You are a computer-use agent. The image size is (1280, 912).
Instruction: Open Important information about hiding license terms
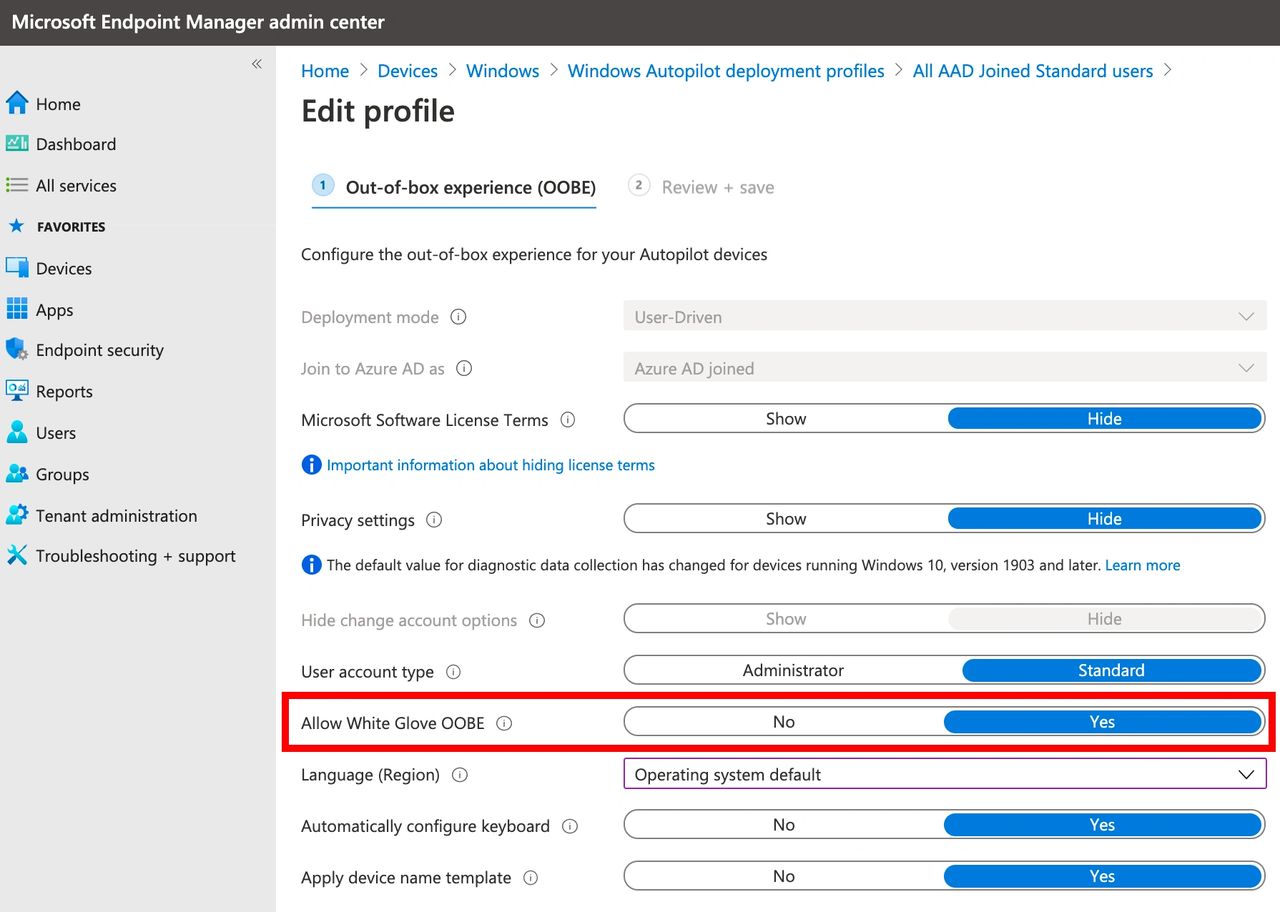(x=490, y=465)
